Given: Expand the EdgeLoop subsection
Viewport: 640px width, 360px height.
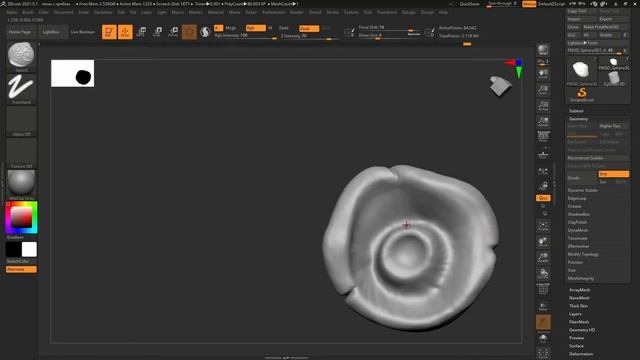Looking at the screenshot, I should click(577, 198).
